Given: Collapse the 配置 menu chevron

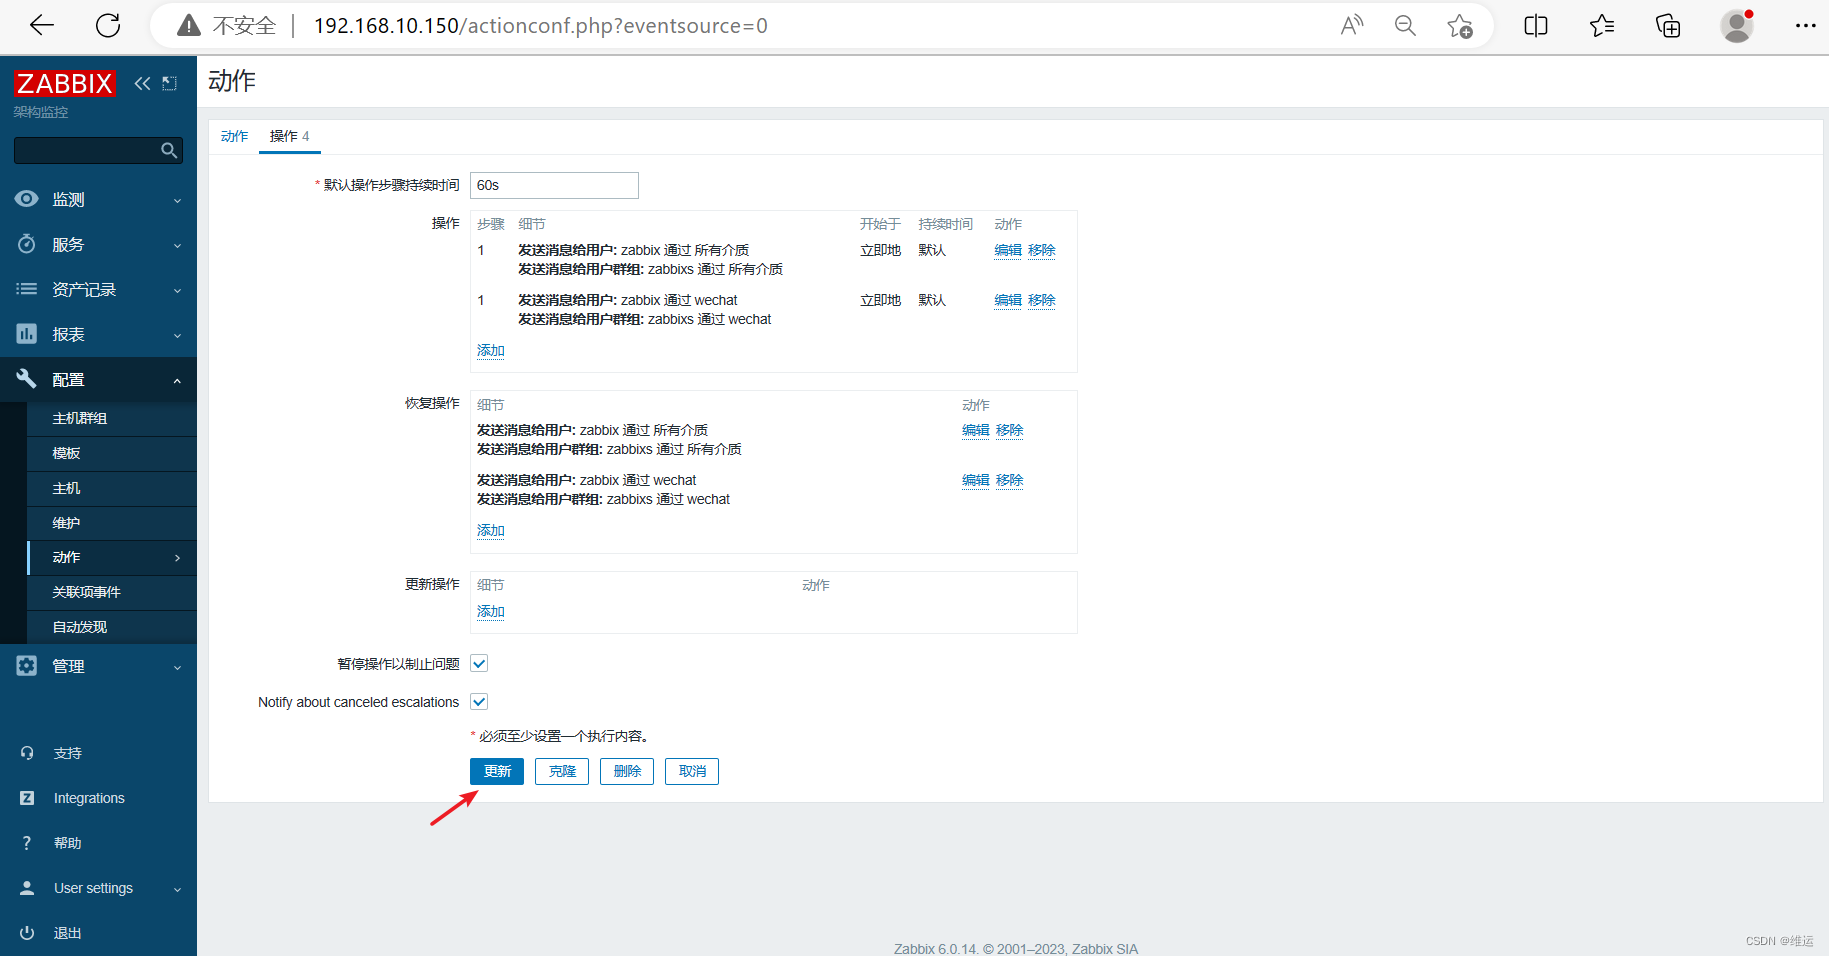Looking at the screenshot, I should tap(177, 380).
